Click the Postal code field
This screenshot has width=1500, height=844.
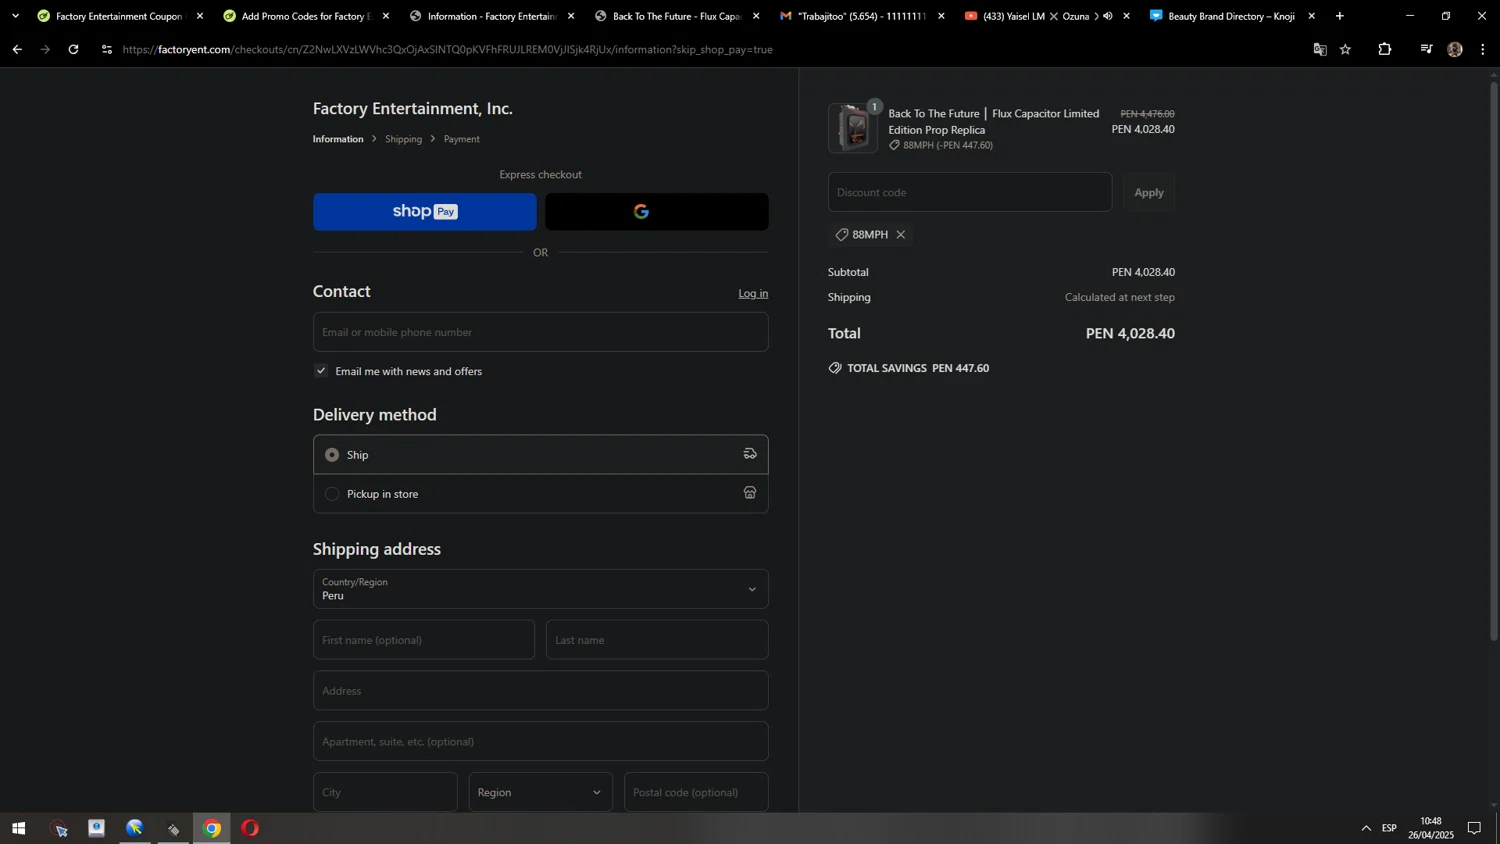pyautogui.click(x=696, y=792)
